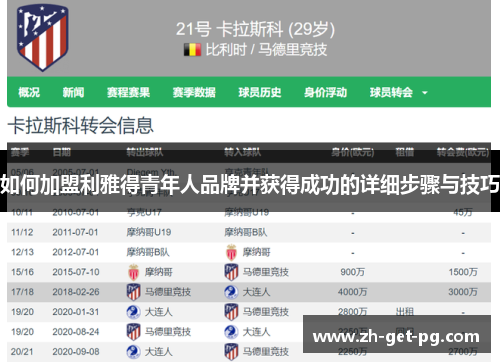
Task: Click season cell 15/16
Action: pyautogui.click(x=22, y=272)
